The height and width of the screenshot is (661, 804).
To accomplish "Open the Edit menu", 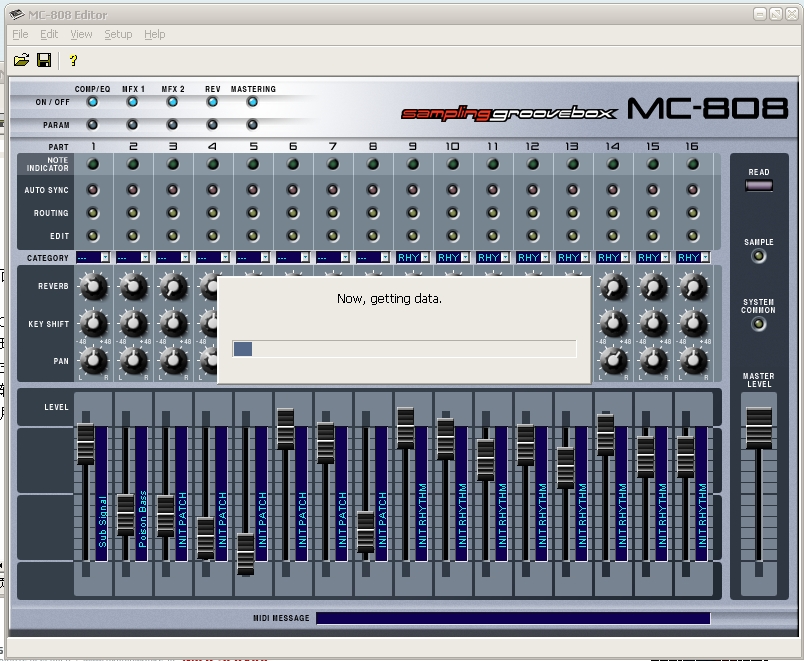I will 49,34.
